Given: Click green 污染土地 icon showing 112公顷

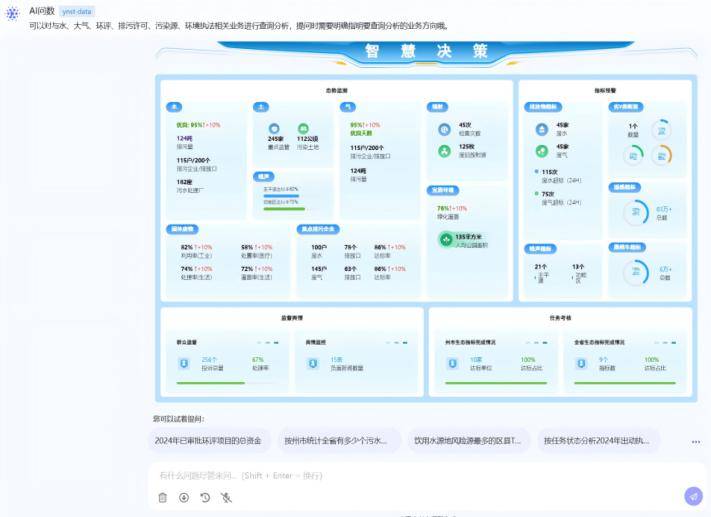Looking at the screenshot, I should [x=303, y=129].
